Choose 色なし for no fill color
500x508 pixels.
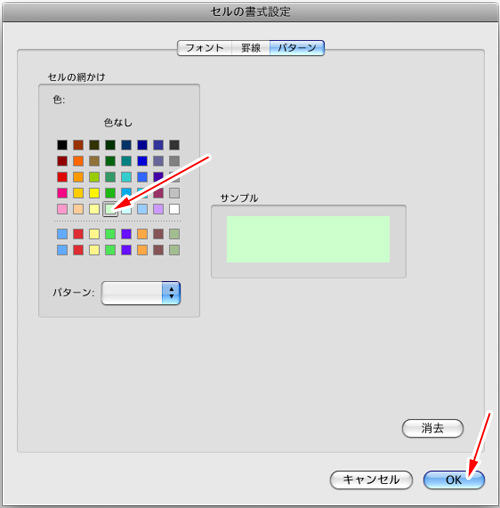click(x=118, y=123)
